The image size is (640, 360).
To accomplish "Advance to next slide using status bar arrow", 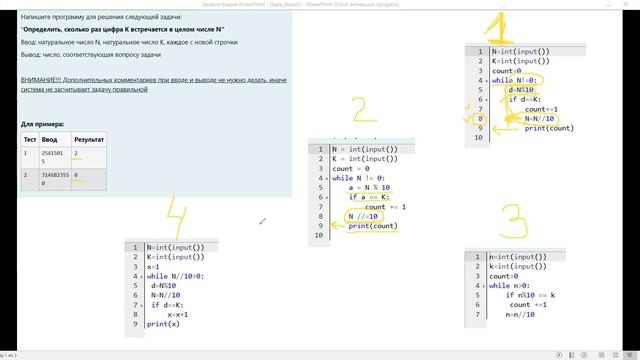I will pos(584,355).
